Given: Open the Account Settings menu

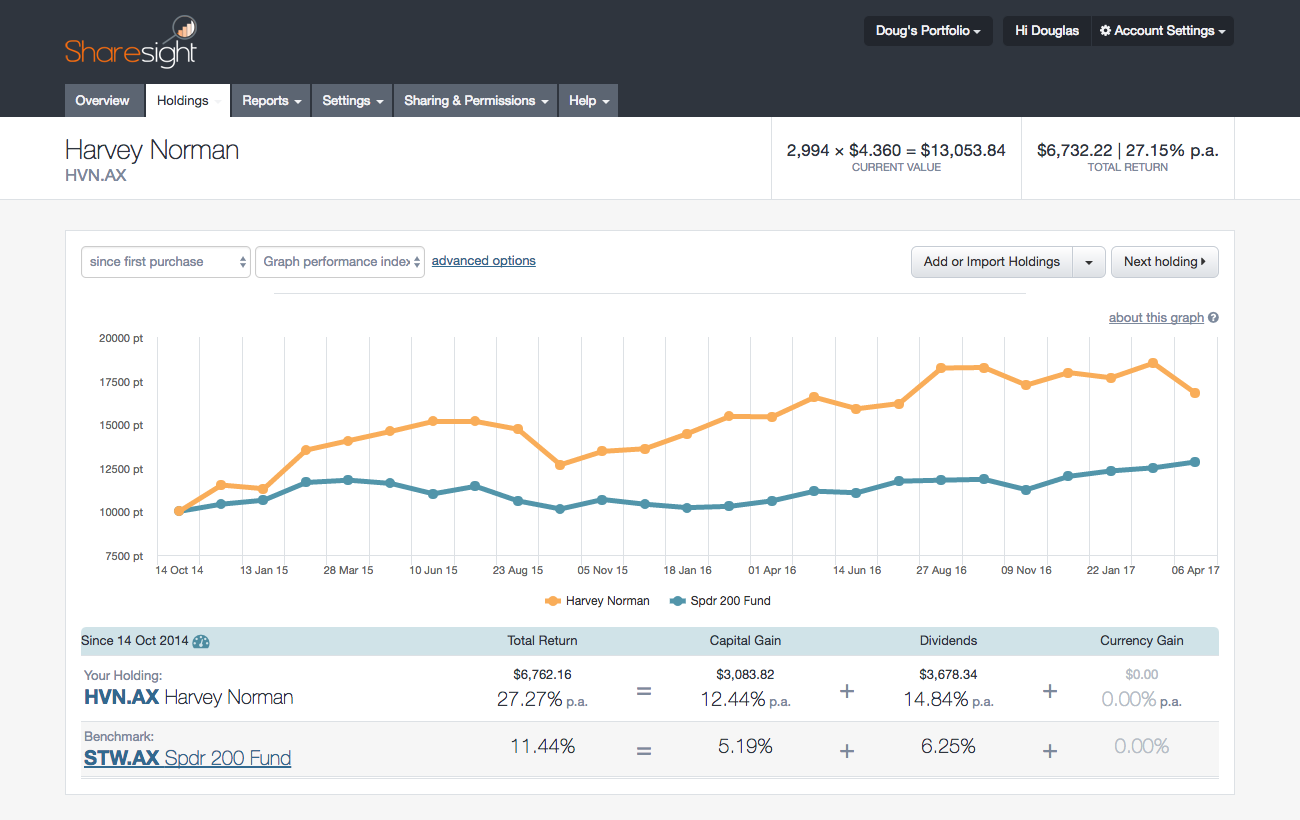Looking at the screenshot, I should tap(1162, 31).
